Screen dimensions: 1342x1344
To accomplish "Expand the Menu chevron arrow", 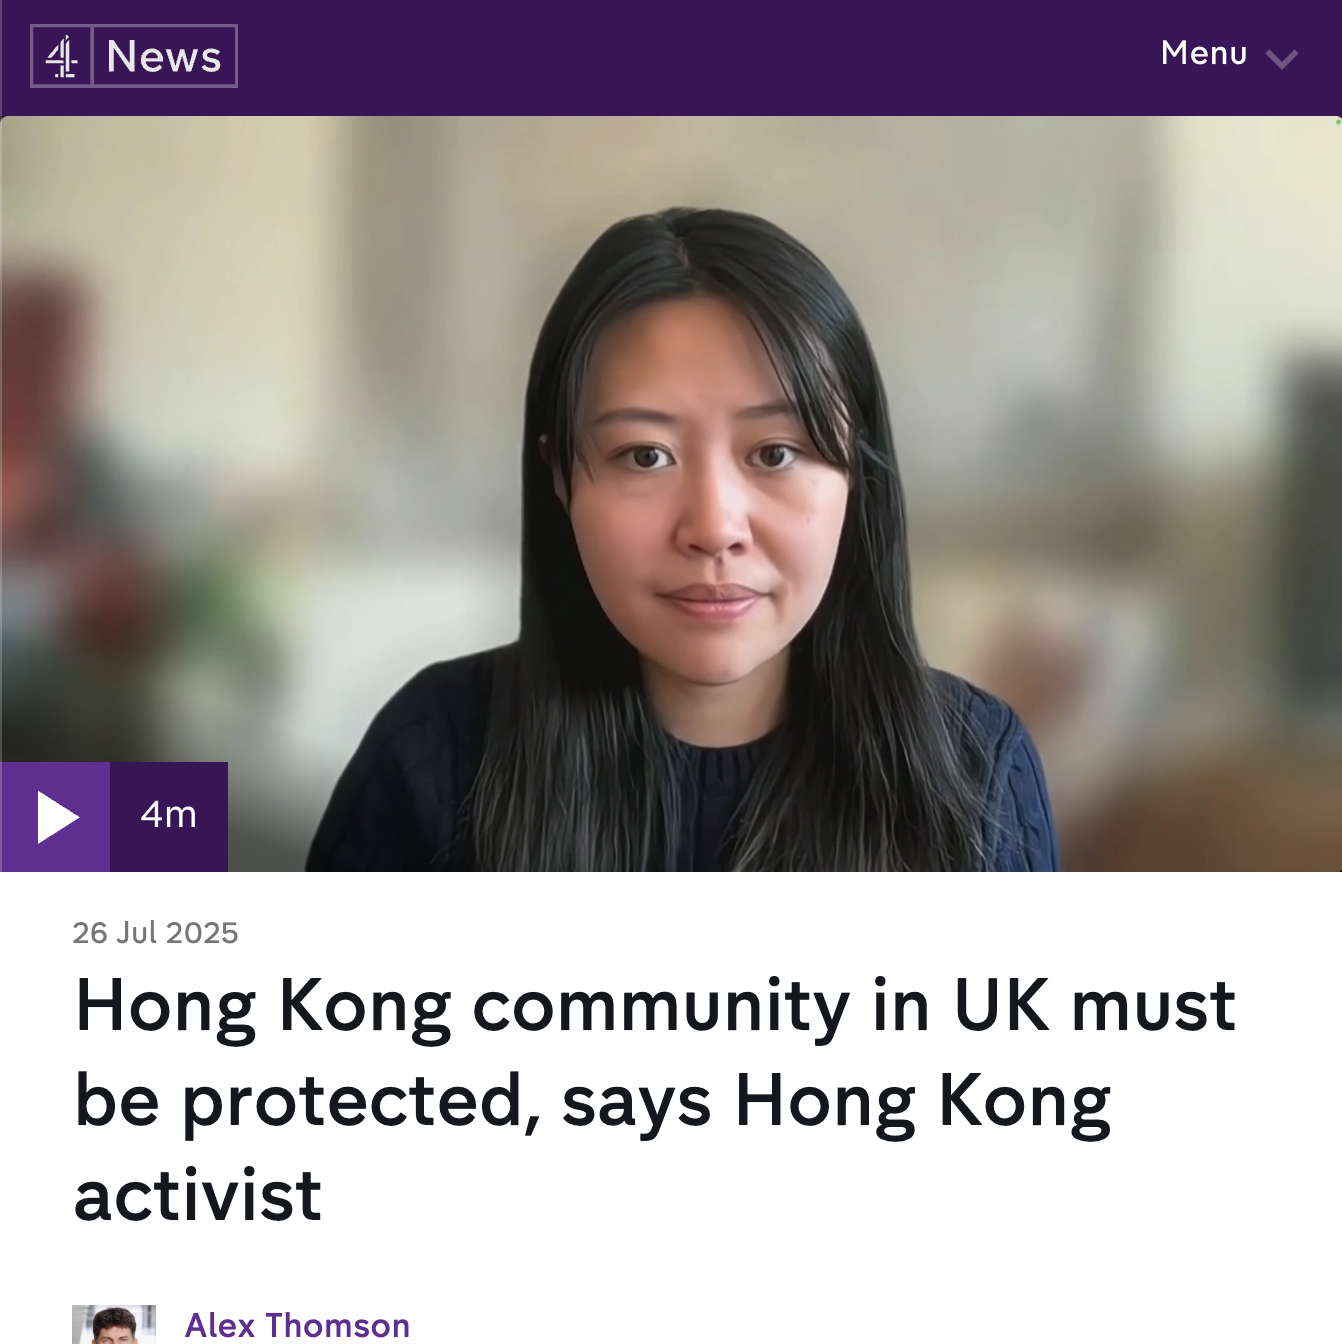I will coord(1281,58).
